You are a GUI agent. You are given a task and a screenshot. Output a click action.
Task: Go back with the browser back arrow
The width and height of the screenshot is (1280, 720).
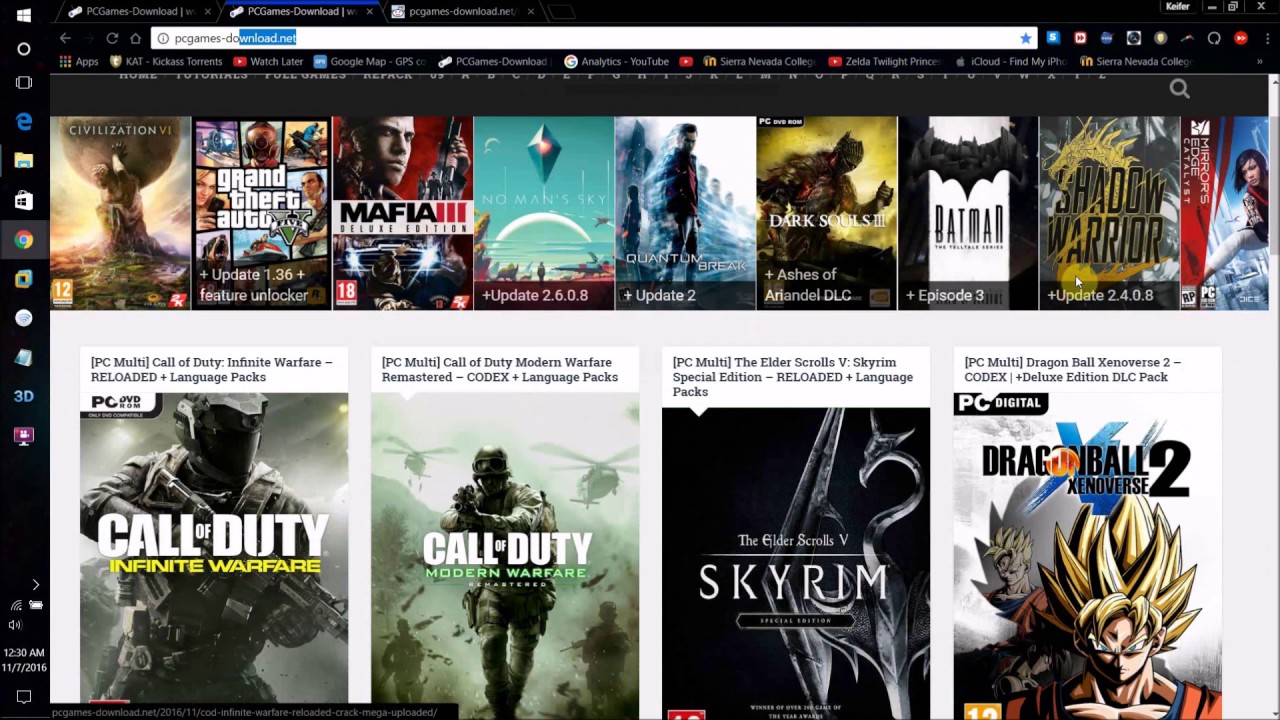65,38
